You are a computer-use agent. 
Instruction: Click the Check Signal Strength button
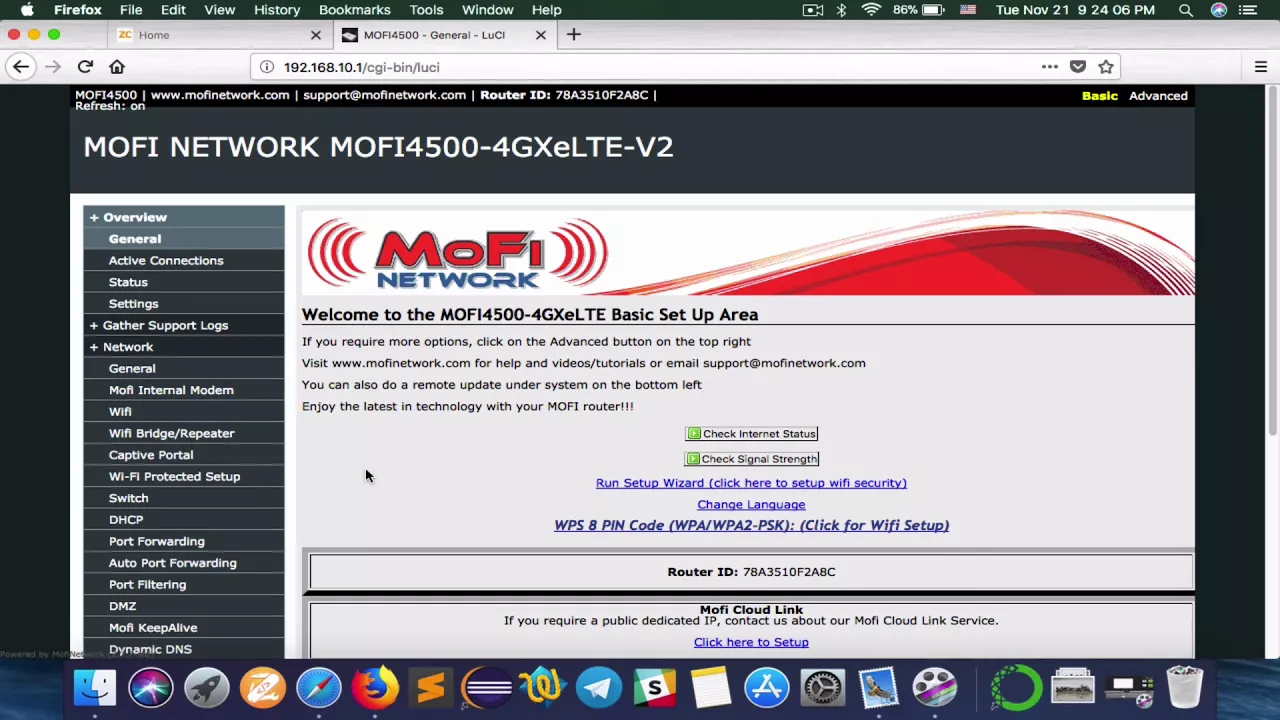pyautogui.click(x=751, y=459)
